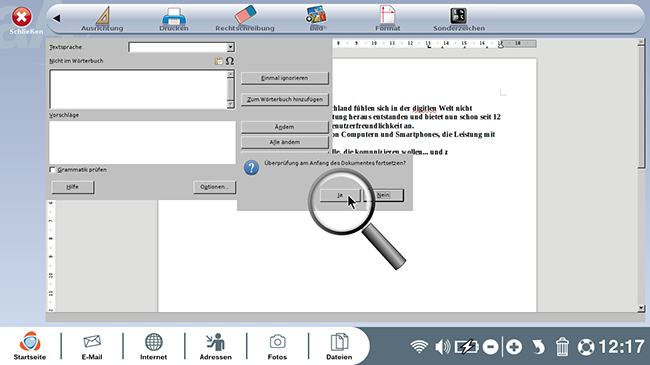
Task: Click Einmal ignorieren button
Action: tap(284, 78)
